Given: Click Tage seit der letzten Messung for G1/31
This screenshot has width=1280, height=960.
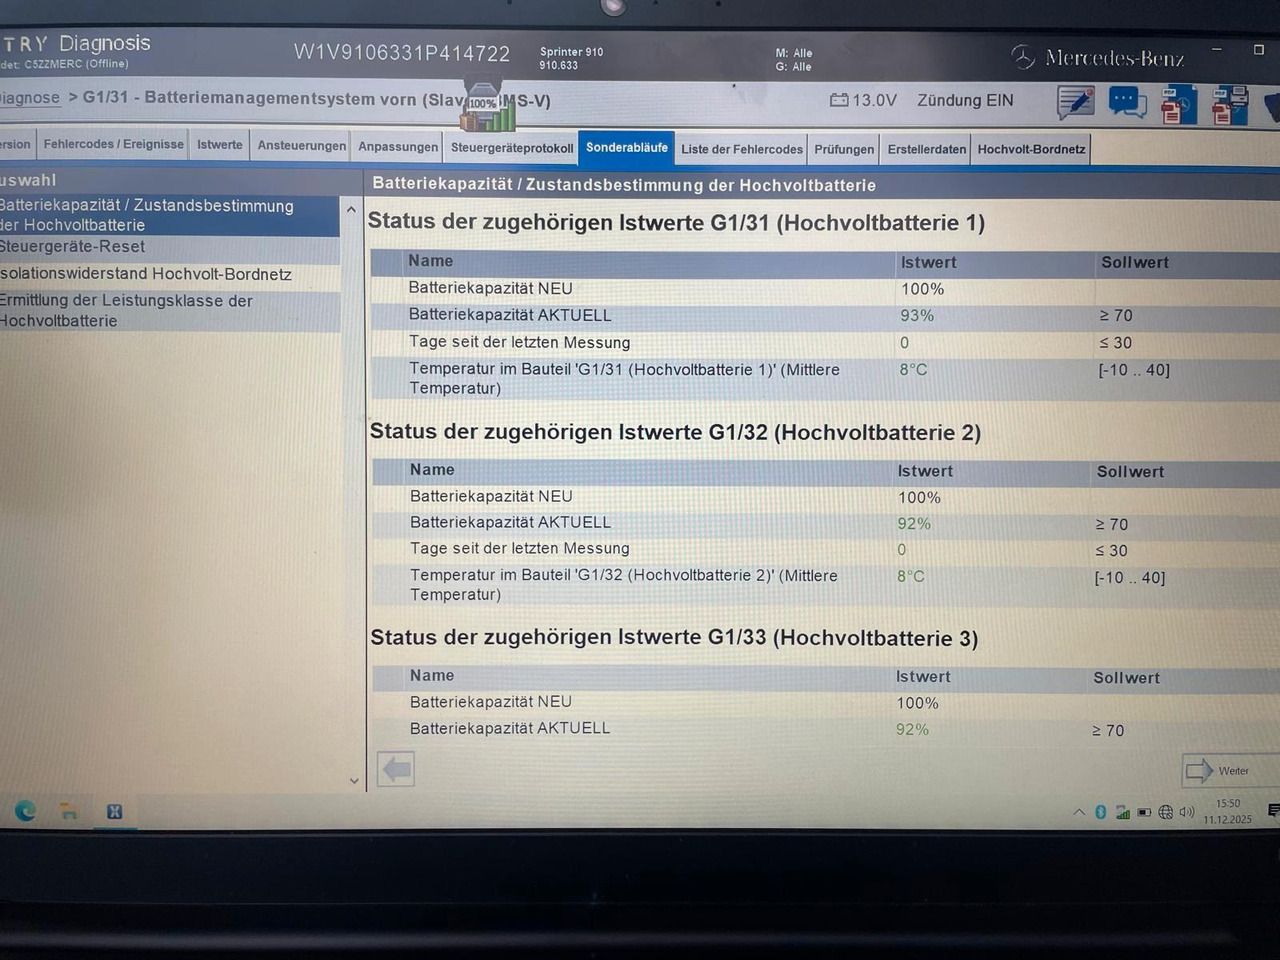Looking at the screenshot, I should coord(519,342).
